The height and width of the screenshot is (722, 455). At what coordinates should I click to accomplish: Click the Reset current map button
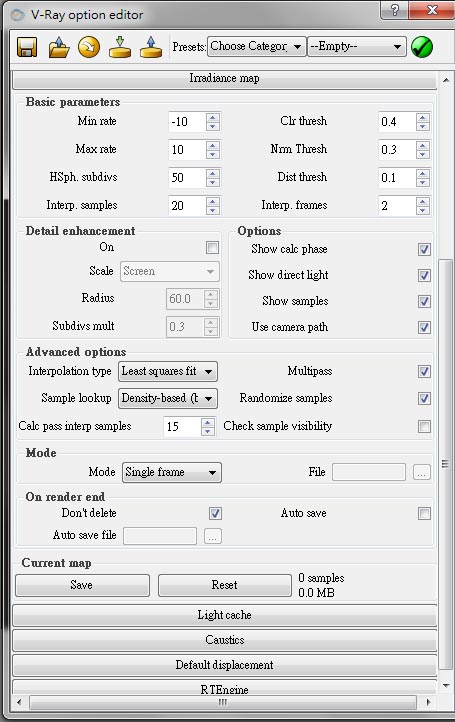click(224, 585)
